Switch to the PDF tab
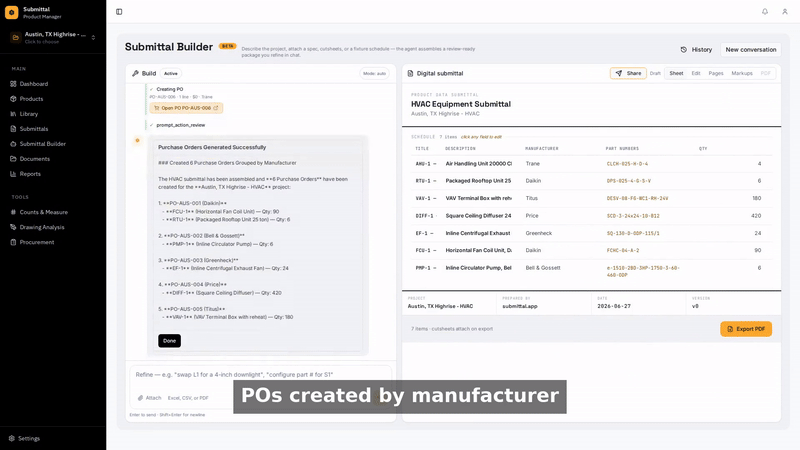 (765, 73)
